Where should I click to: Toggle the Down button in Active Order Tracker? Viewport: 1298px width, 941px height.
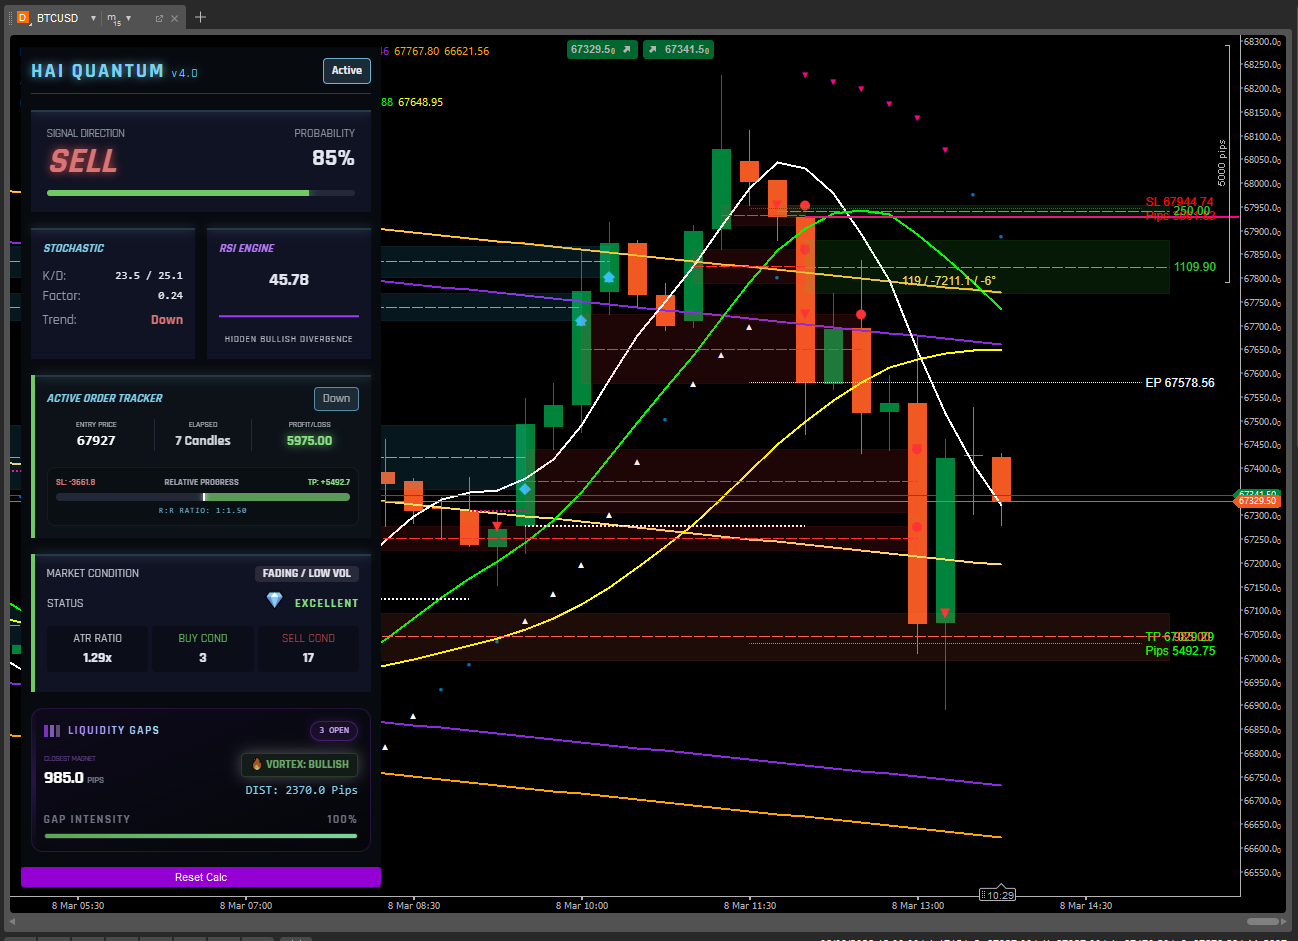point(336,398)
